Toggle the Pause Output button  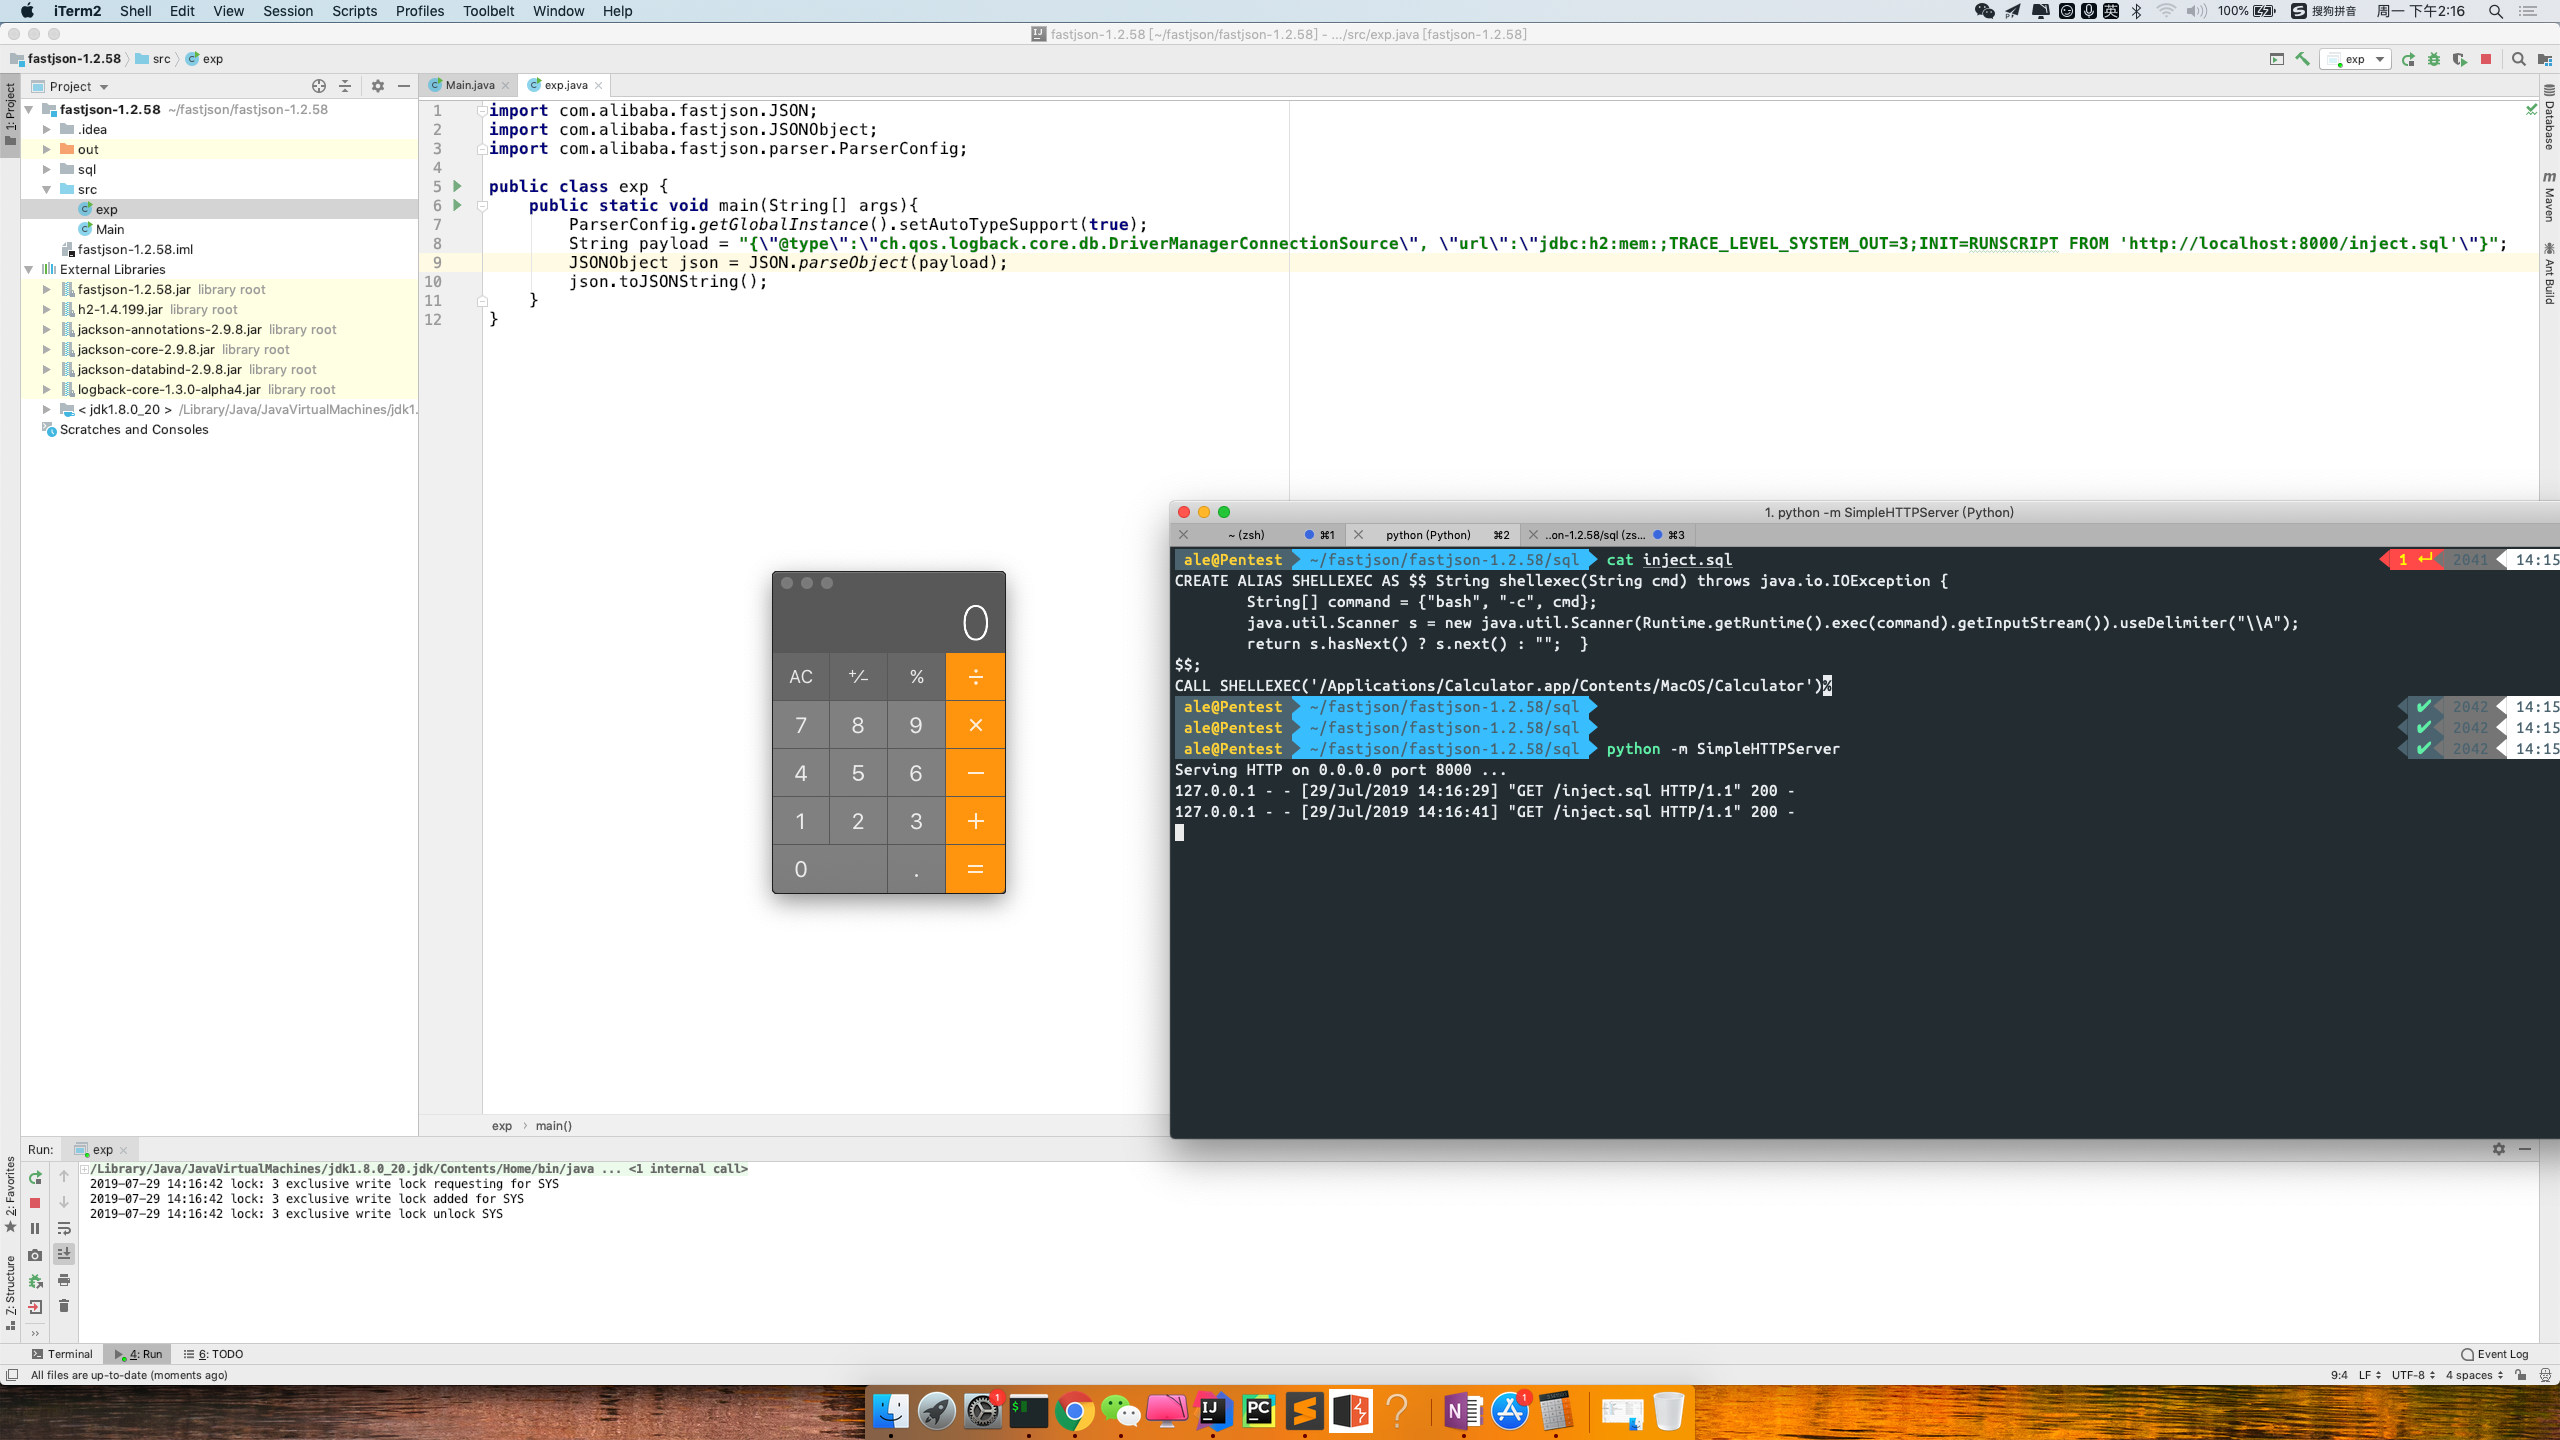(35, 1229)
